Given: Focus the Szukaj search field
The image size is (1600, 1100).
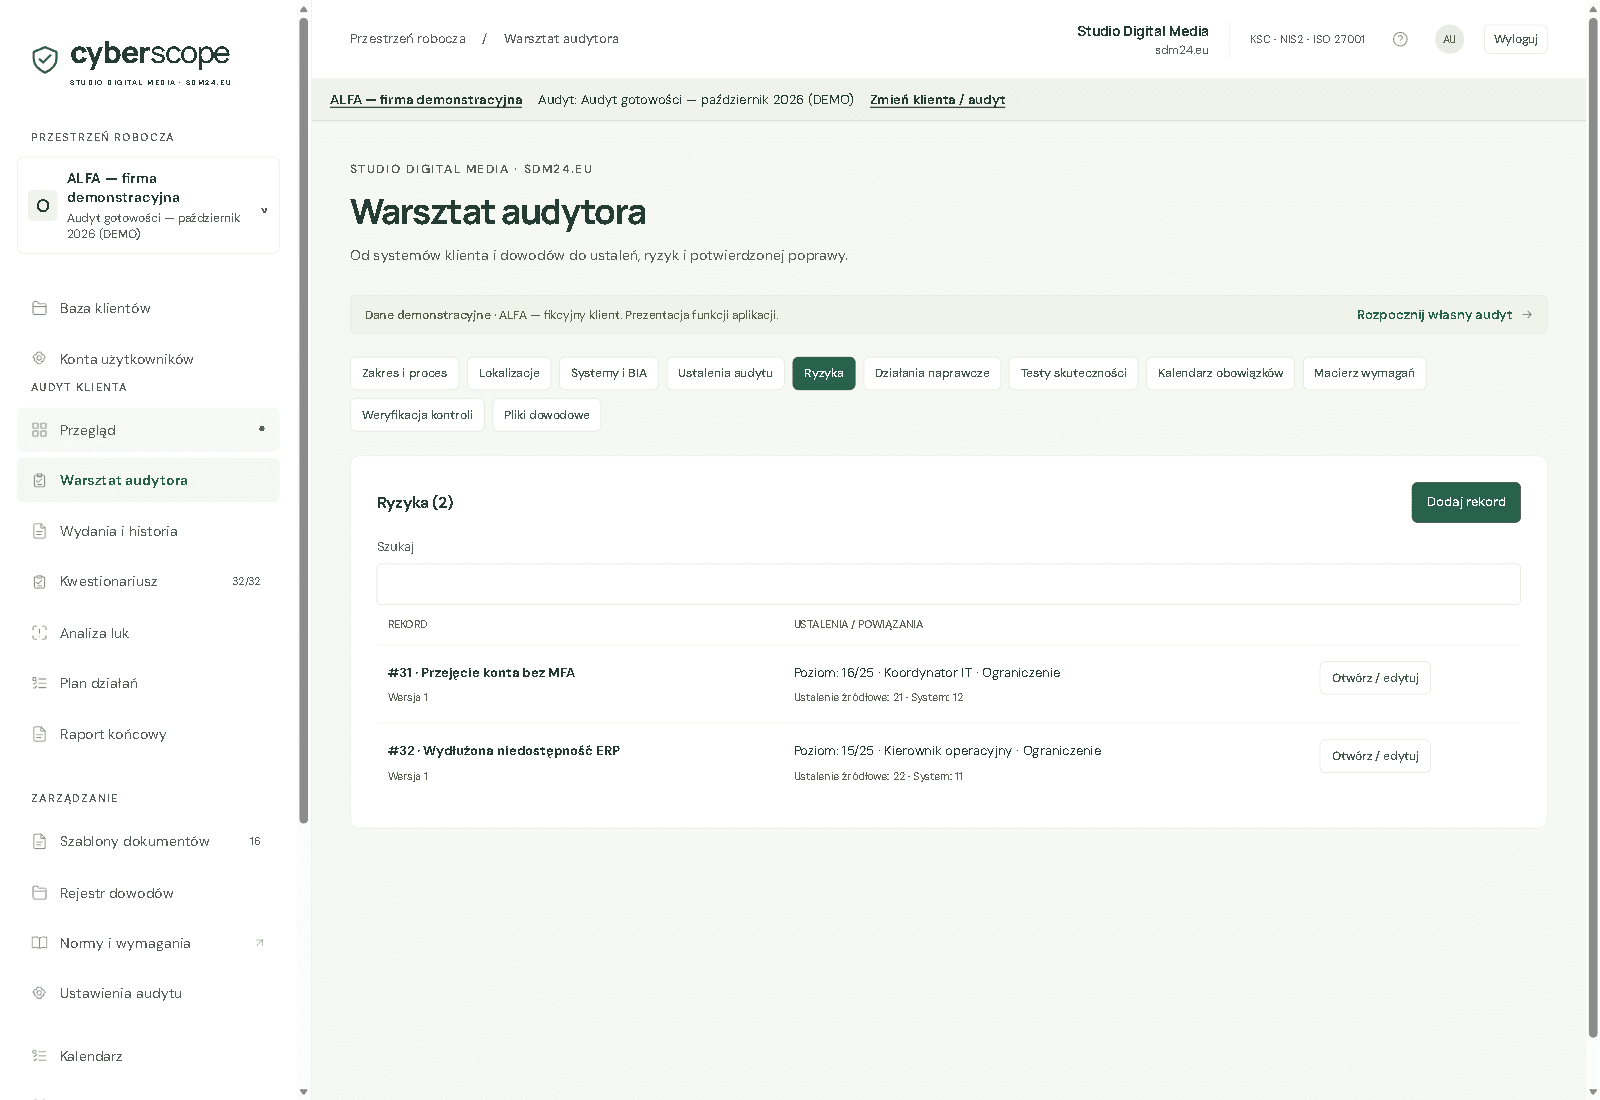Looking at the screenshot, I should click(948, 584).
